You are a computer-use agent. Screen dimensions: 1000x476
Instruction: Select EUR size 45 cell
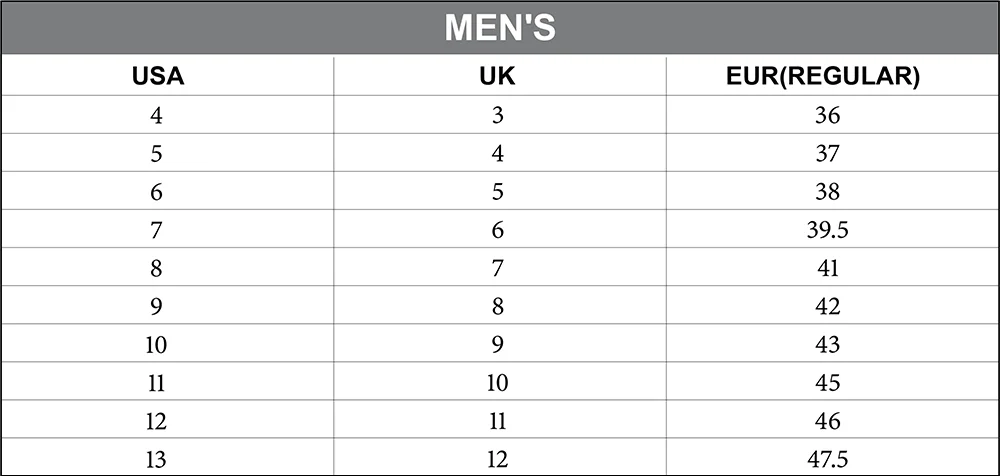click(x=827, y=383)
